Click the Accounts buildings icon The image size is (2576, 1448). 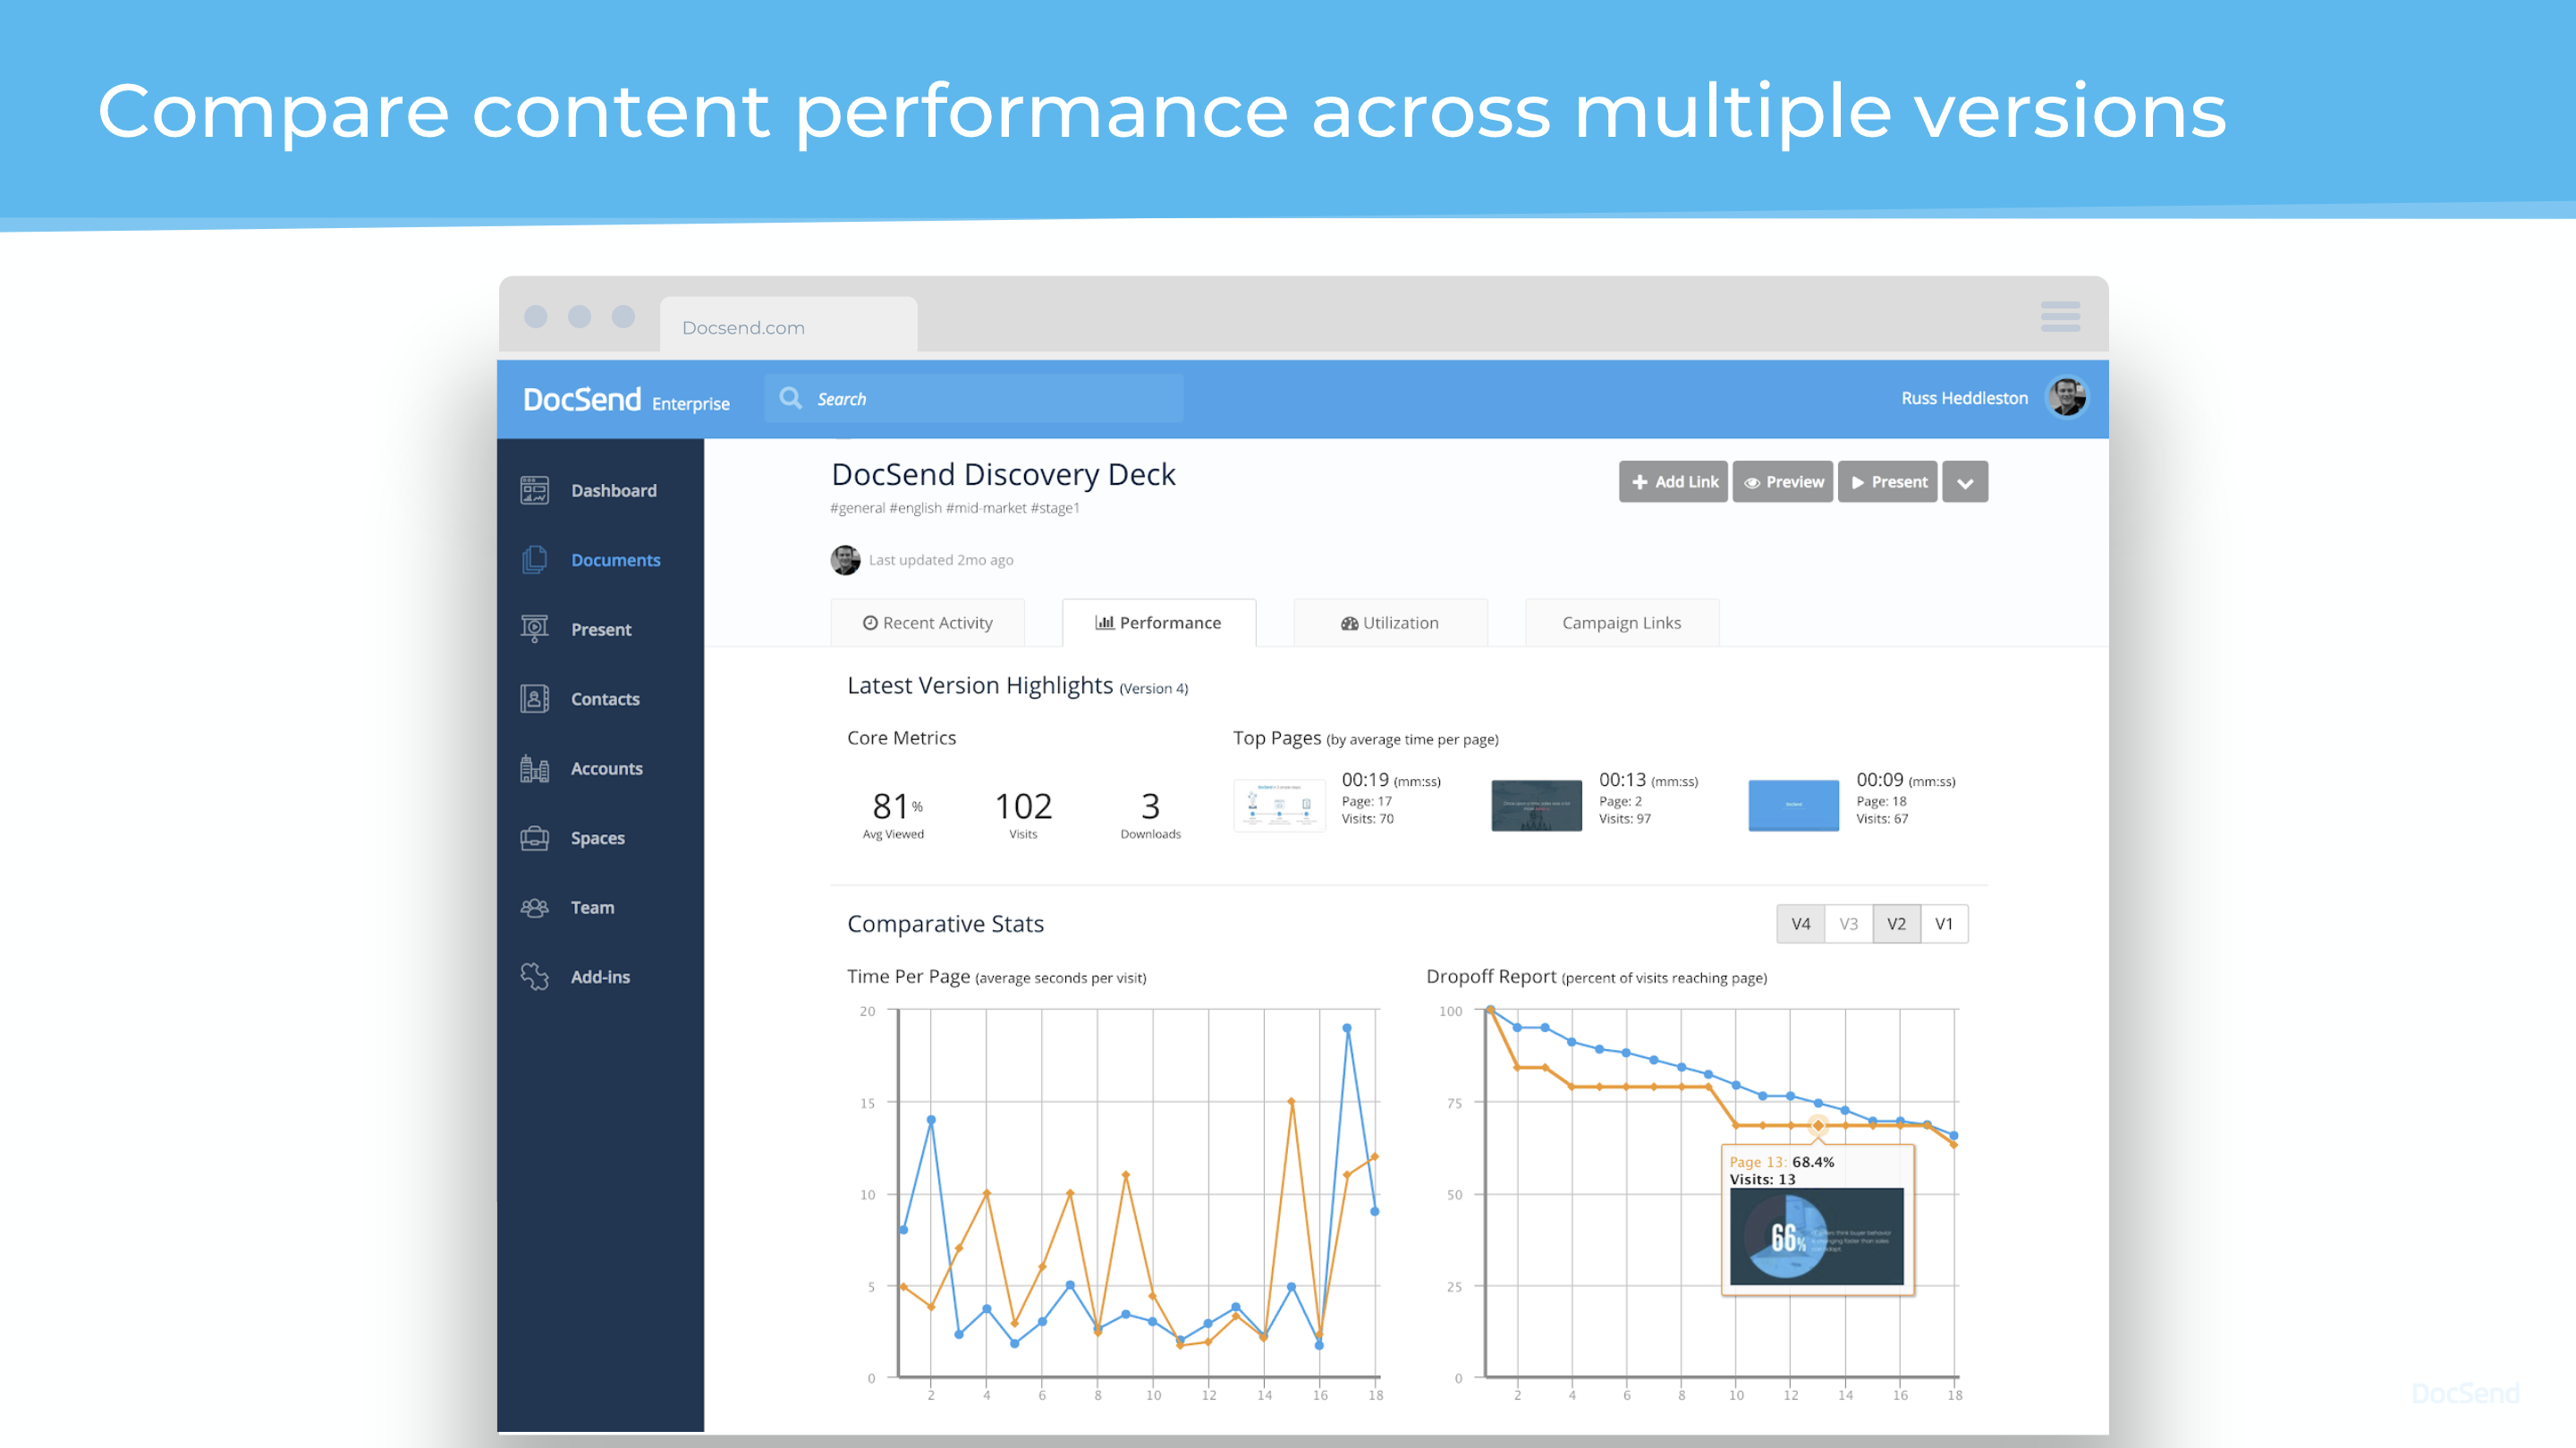534,768
